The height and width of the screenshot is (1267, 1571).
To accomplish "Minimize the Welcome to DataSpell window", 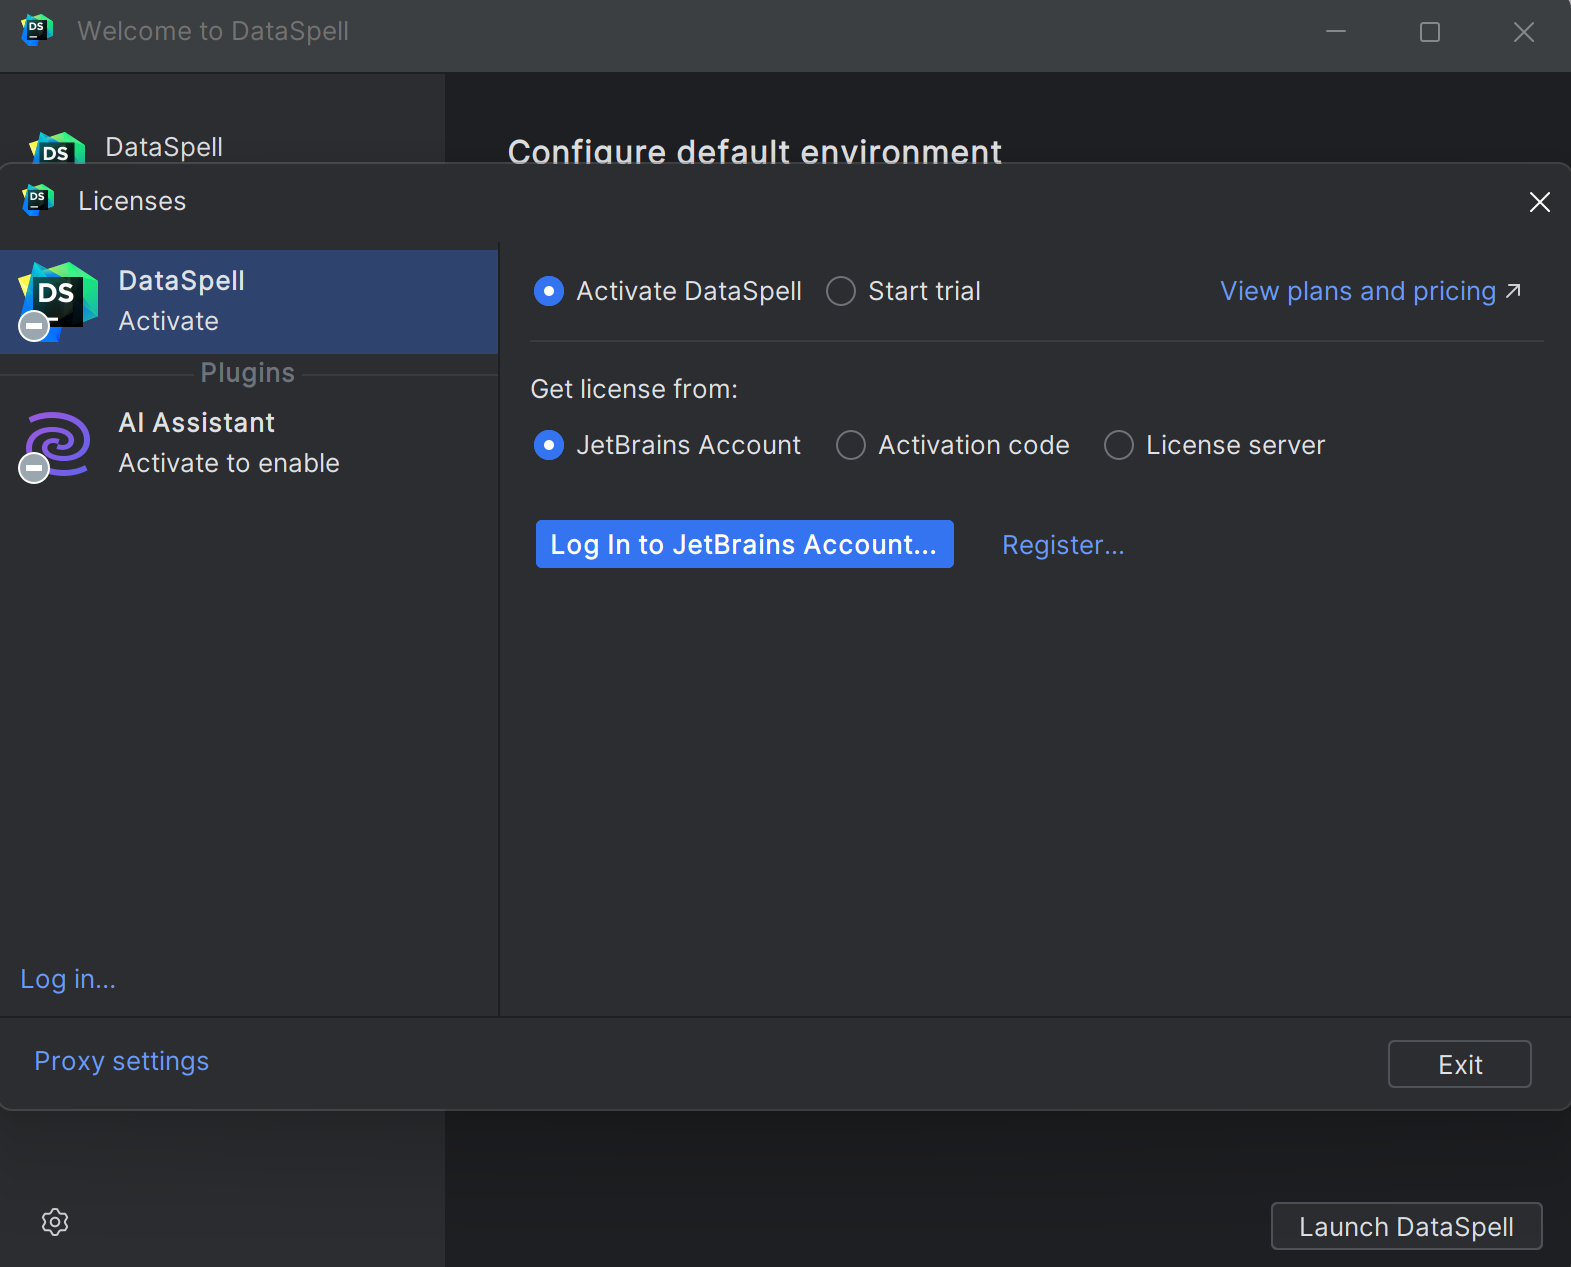I will 1336,32.
